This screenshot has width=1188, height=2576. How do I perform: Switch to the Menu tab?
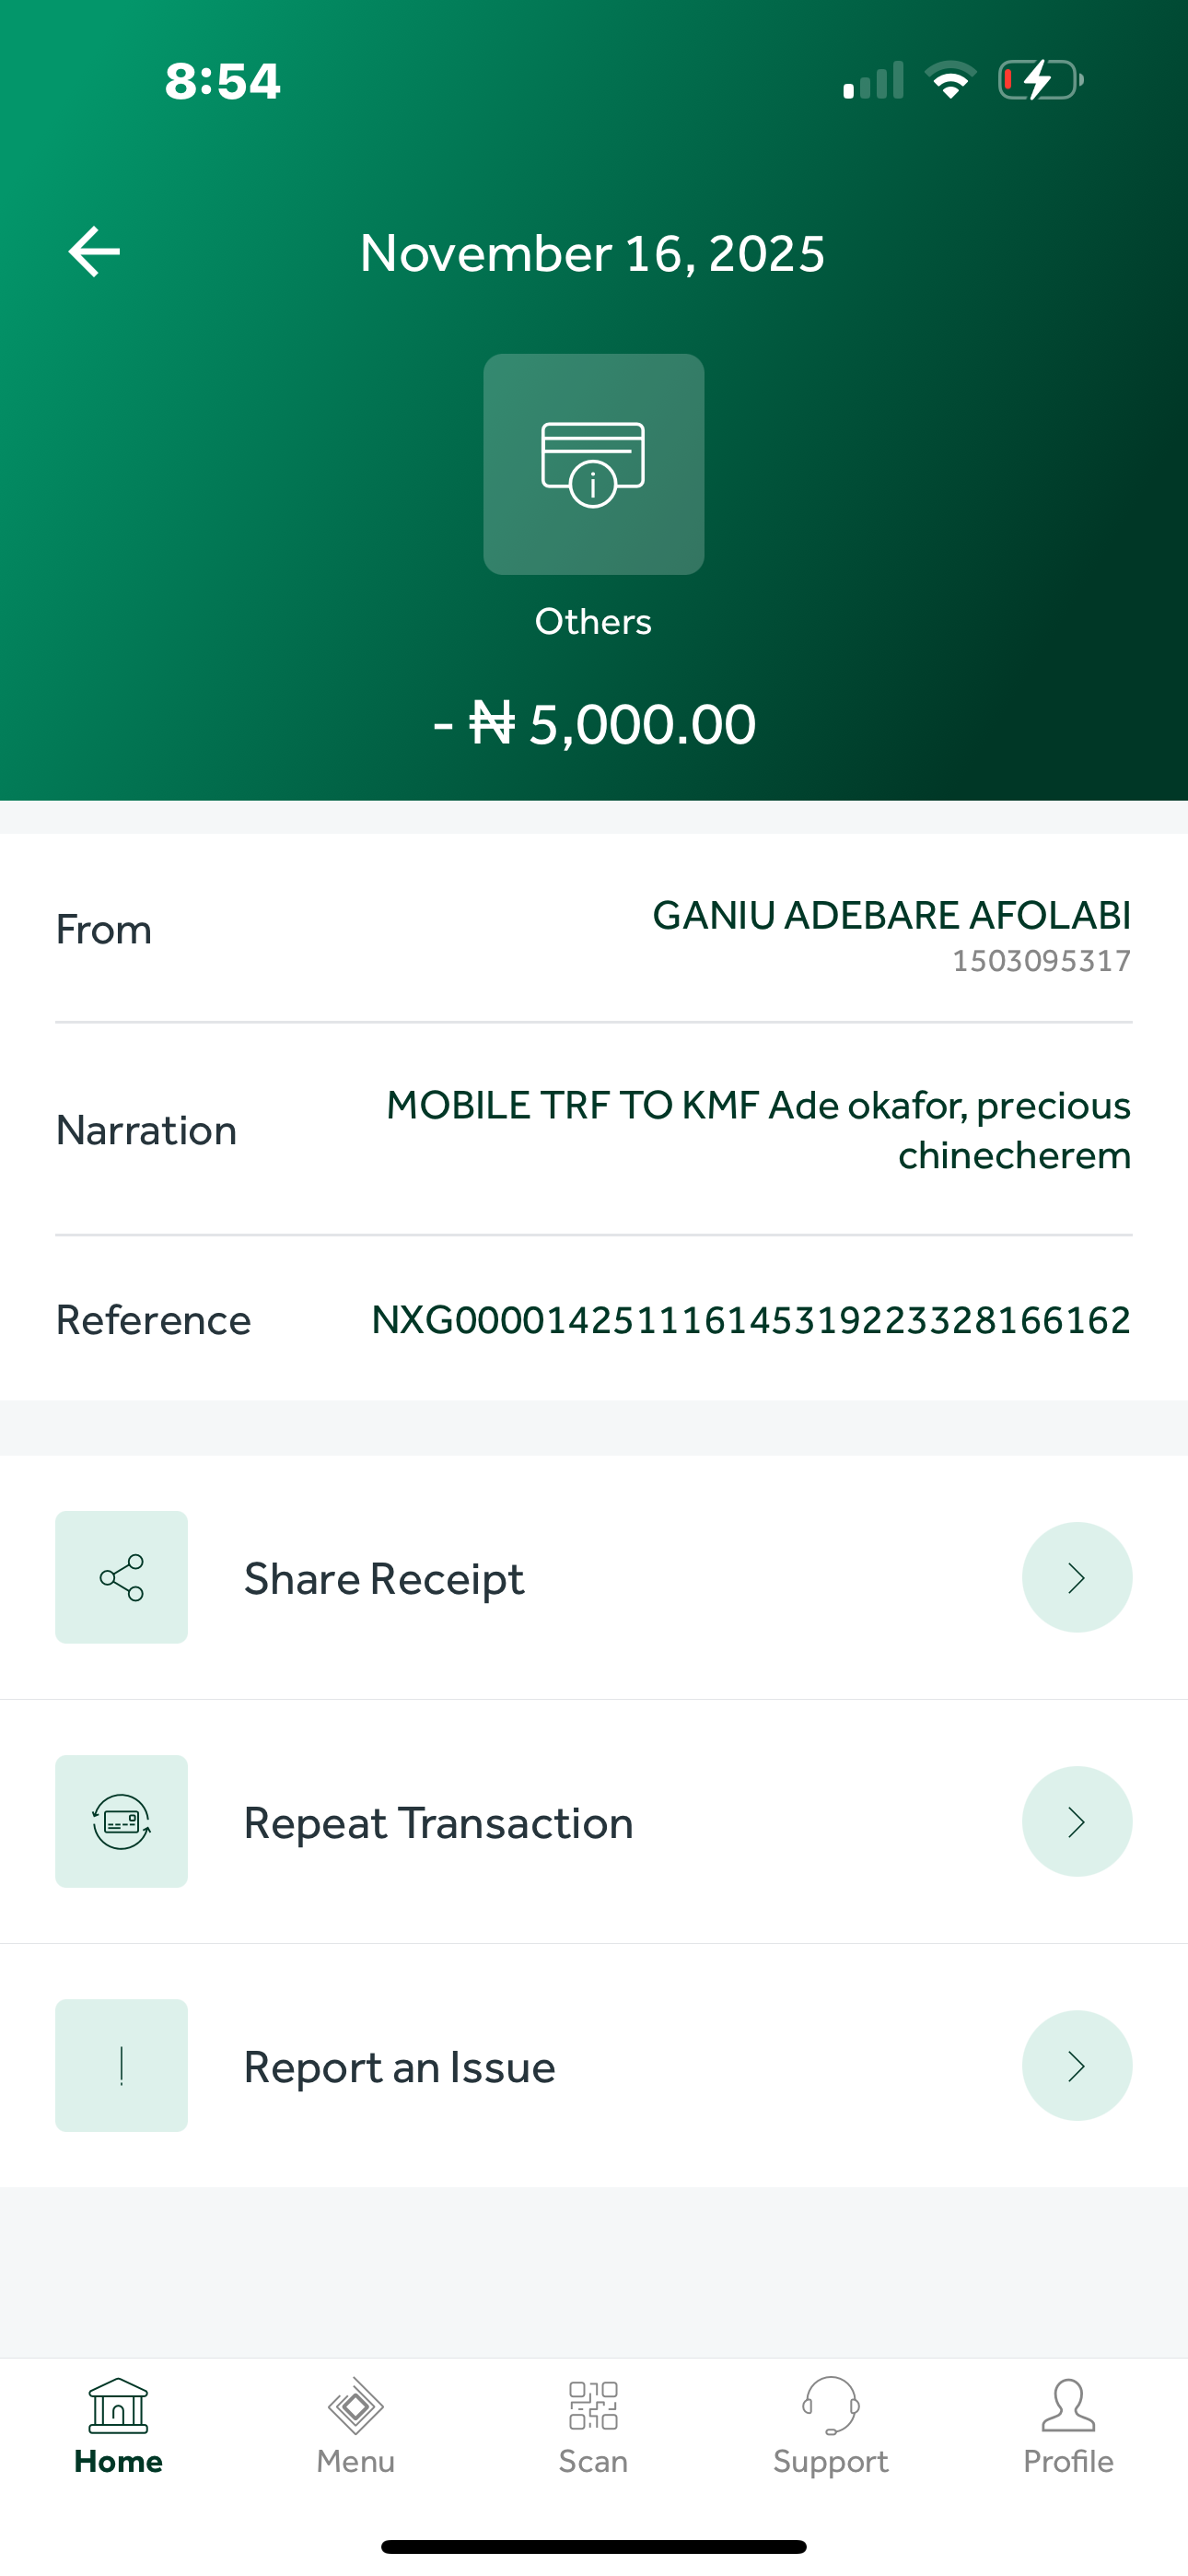pos(356,2427)
